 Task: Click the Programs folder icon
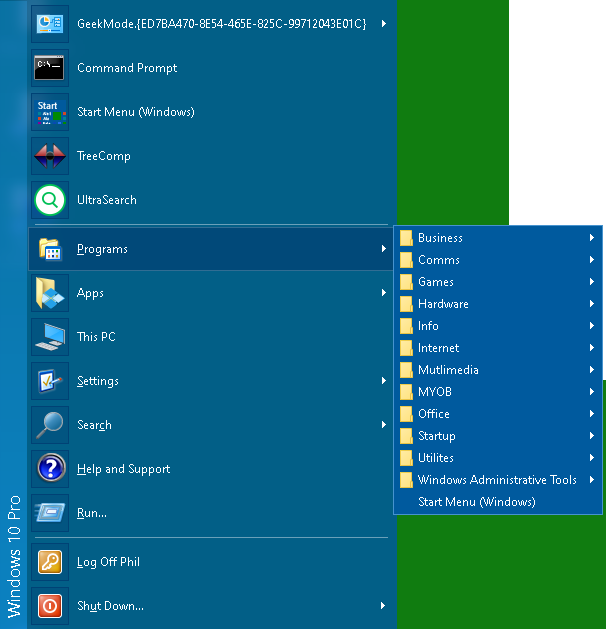[x=50, y=249]
